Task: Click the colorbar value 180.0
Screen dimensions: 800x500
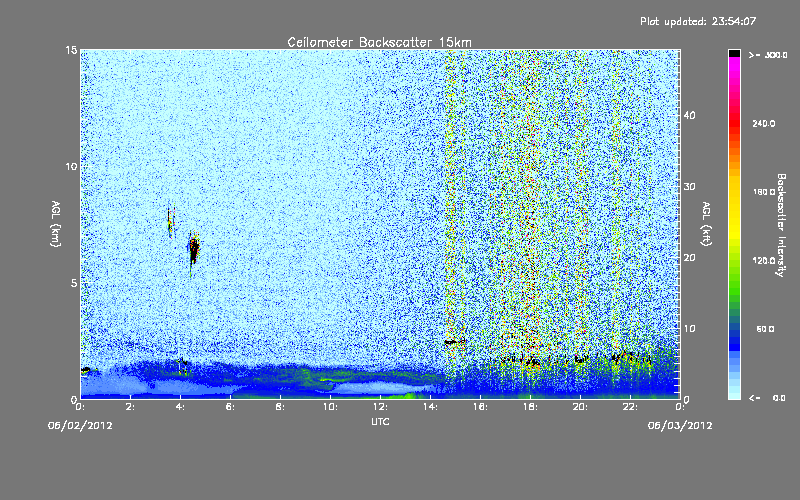Action: (x=763, y=192)
